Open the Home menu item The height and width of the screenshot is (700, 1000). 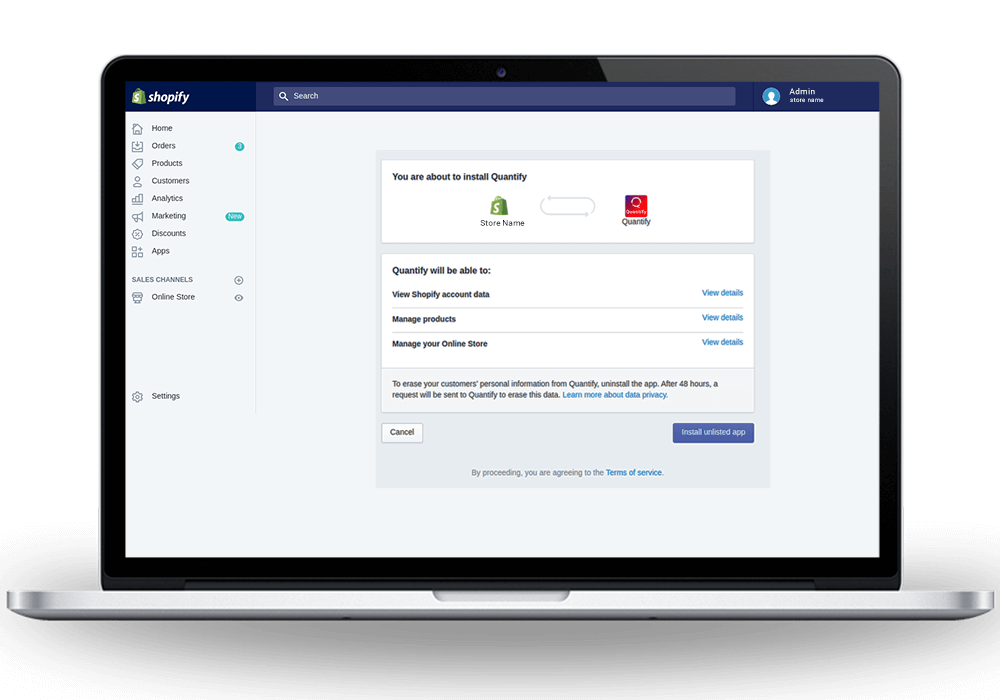(162, 128)
